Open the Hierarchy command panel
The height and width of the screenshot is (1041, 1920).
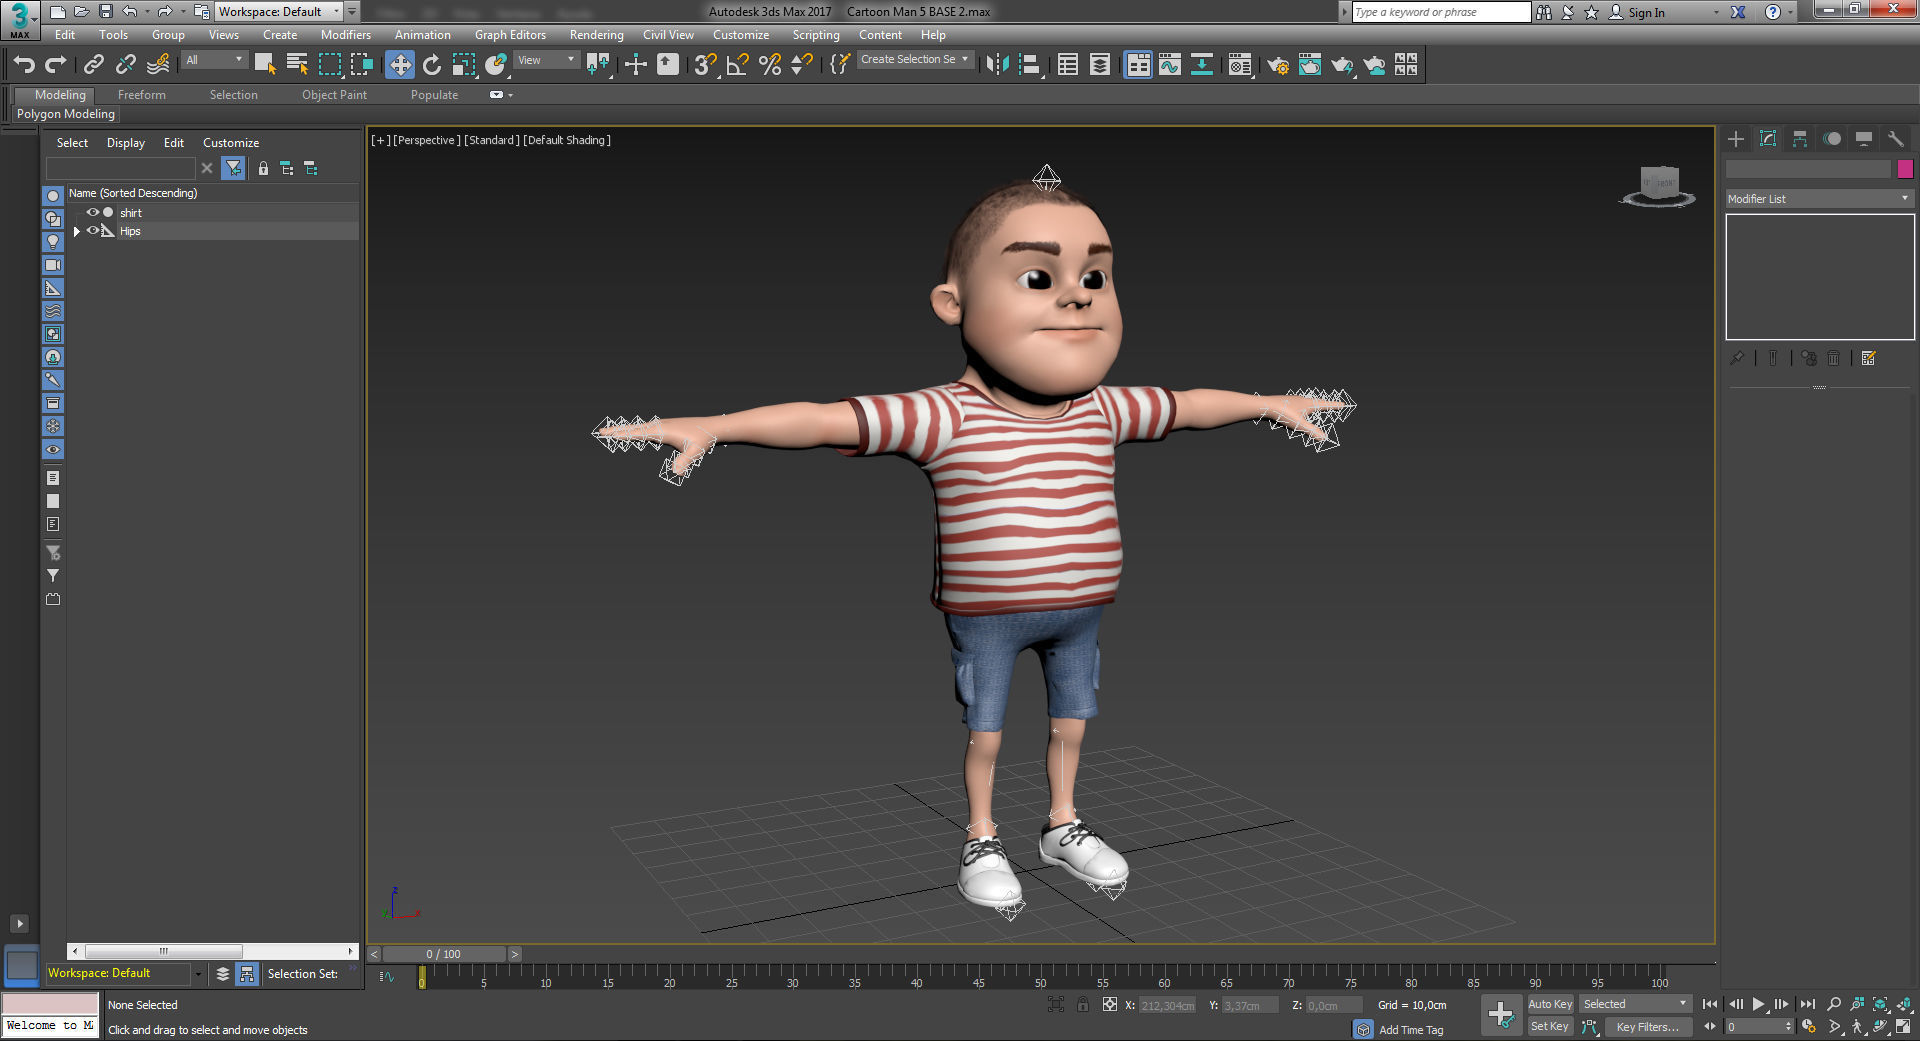(x=1800, y=139)
